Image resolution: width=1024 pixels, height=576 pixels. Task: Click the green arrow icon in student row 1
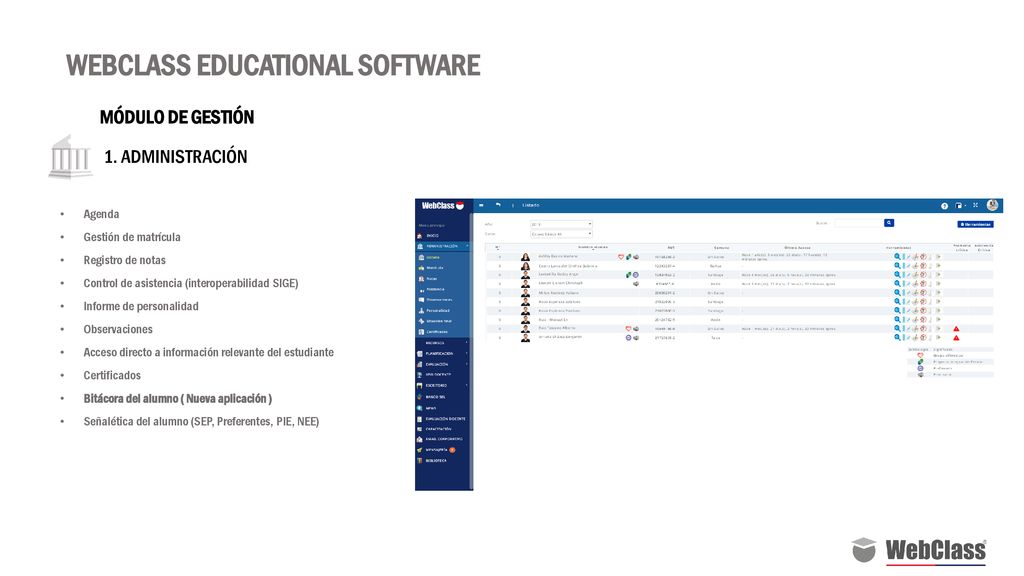[938, 257]
